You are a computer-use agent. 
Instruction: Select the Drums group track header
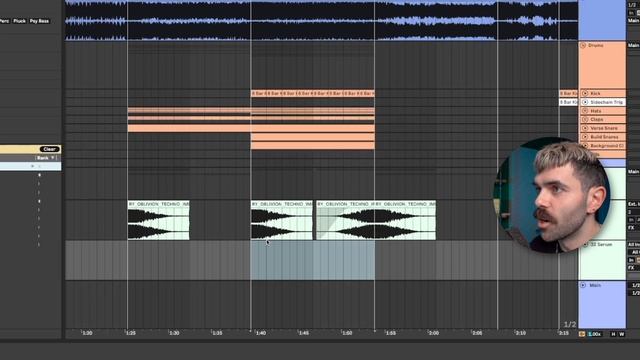(x=602, y=65)
